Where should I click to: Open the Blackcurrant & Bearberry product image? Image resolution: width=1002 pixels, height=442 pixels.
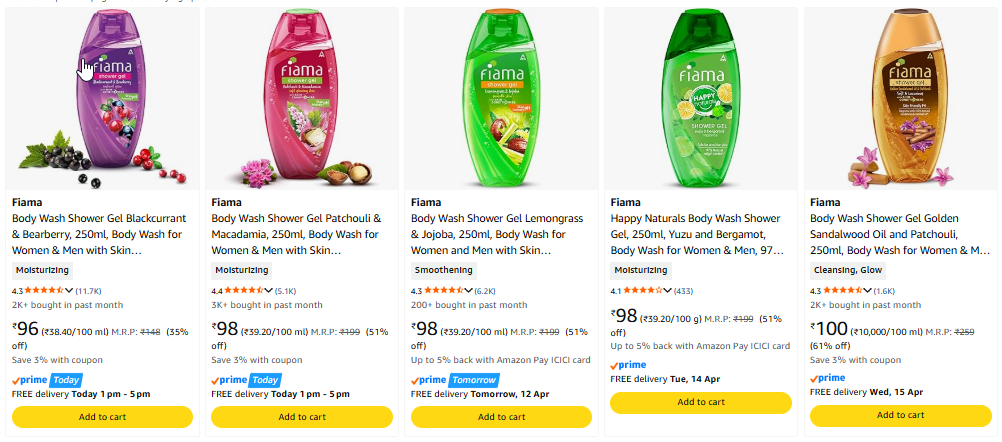[103, 100]
